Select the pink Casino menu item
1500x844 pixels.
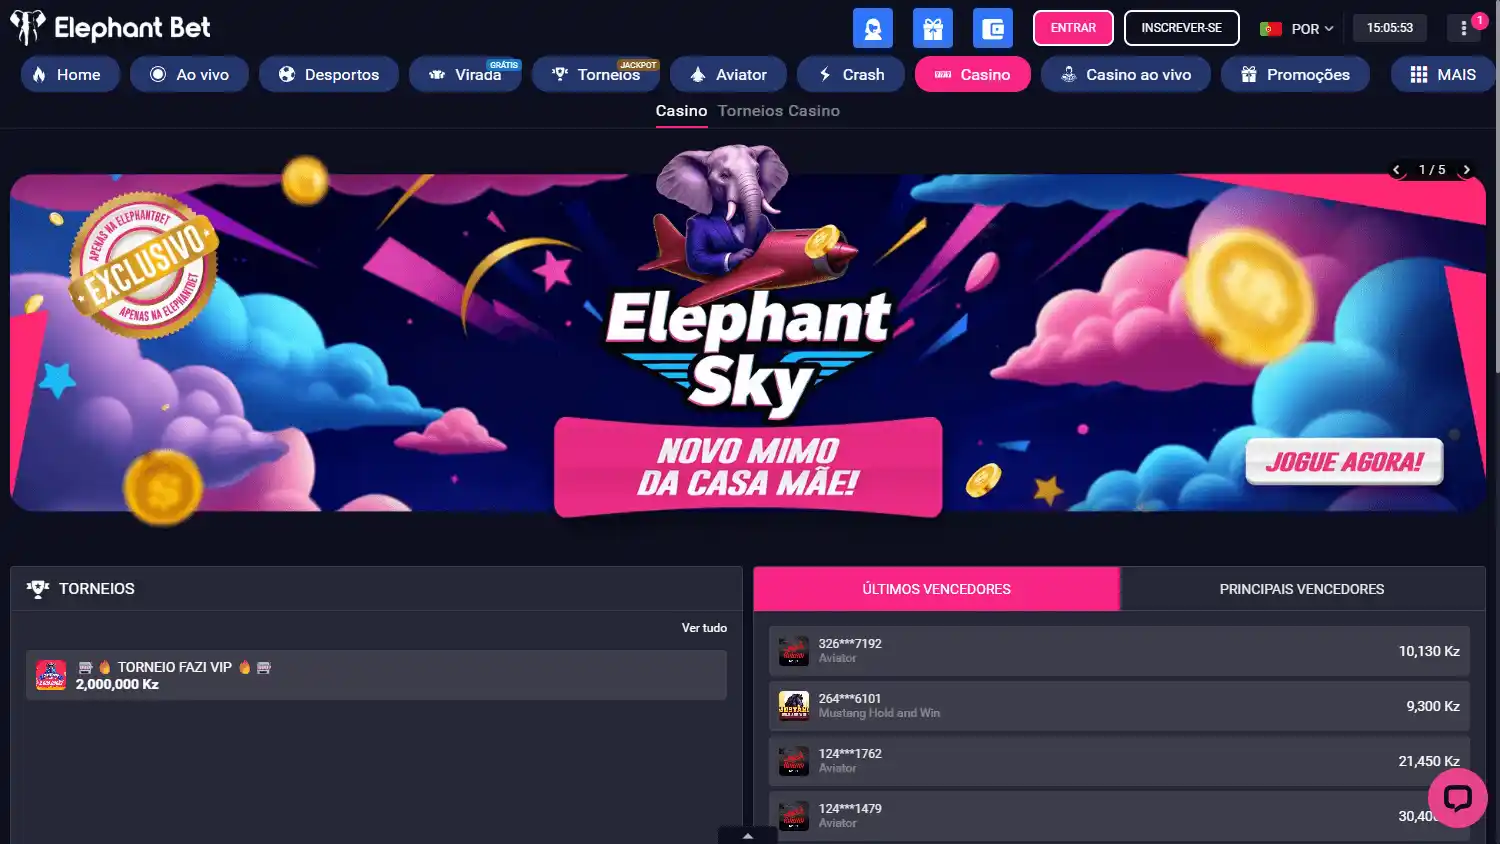coord(973,74)
